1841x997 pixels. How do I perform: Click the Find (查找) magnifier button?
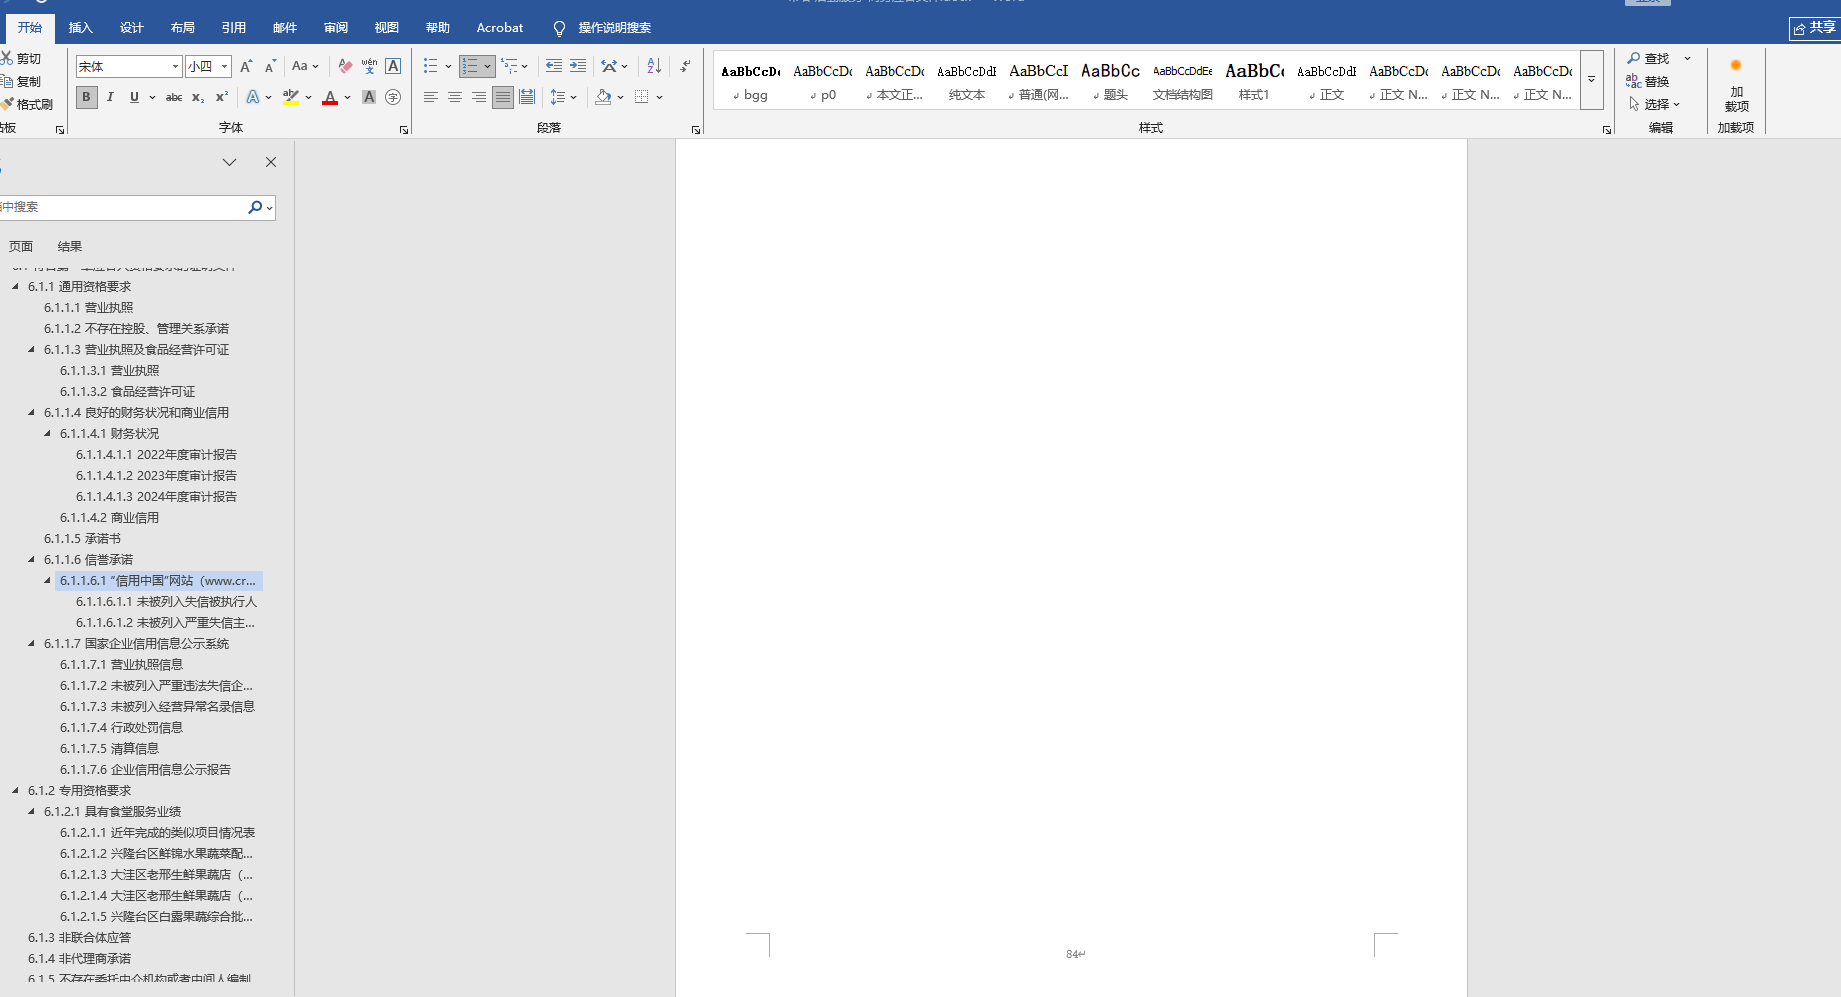pyautogui.click(x=1648, y=58)
